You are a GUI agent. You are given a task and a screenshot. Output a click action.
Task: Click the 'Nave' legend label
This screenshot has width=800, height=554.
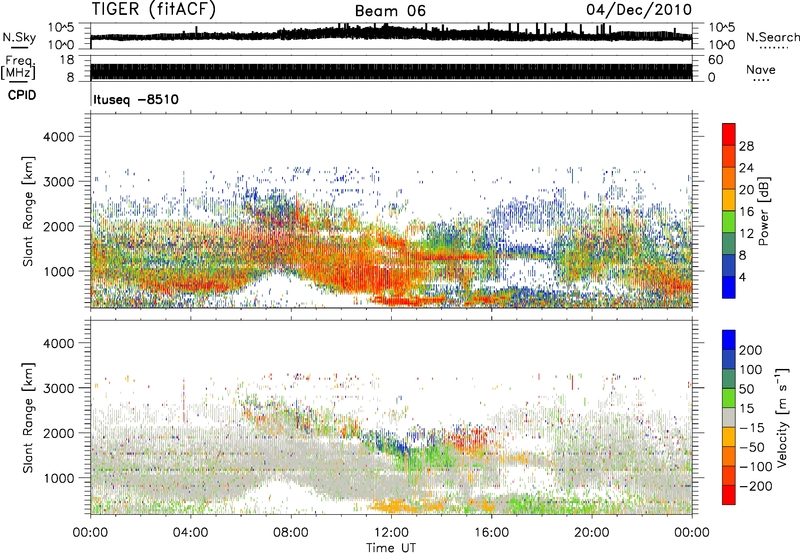[761, 69]
